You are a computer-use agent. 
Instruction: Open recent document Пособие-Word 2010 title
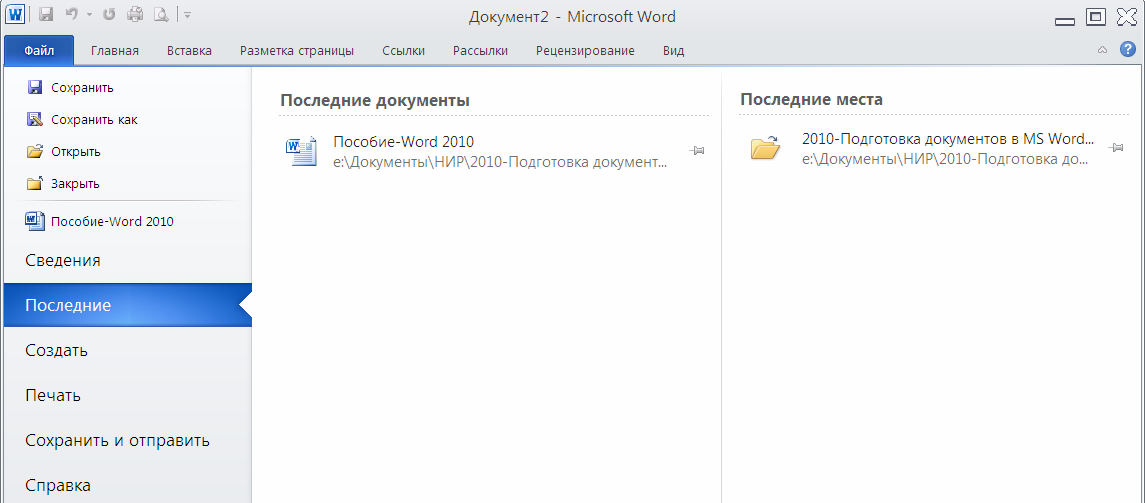tap(404, 142)
